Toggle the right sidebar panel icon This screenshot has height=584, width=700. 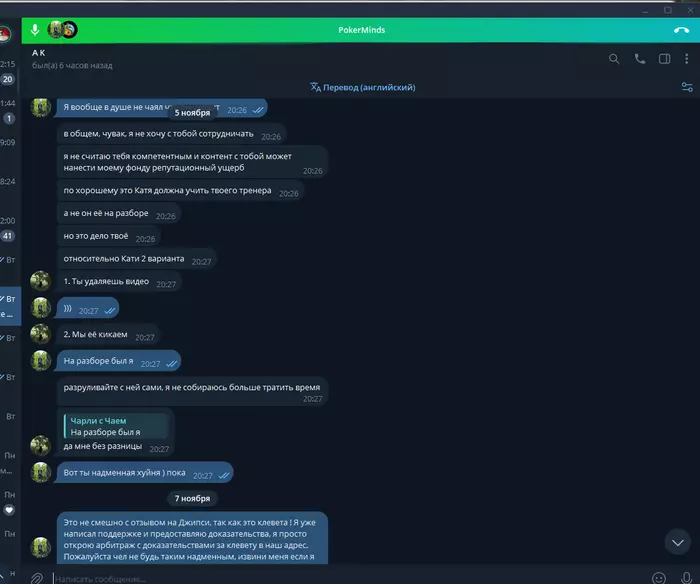coord(664,59)
